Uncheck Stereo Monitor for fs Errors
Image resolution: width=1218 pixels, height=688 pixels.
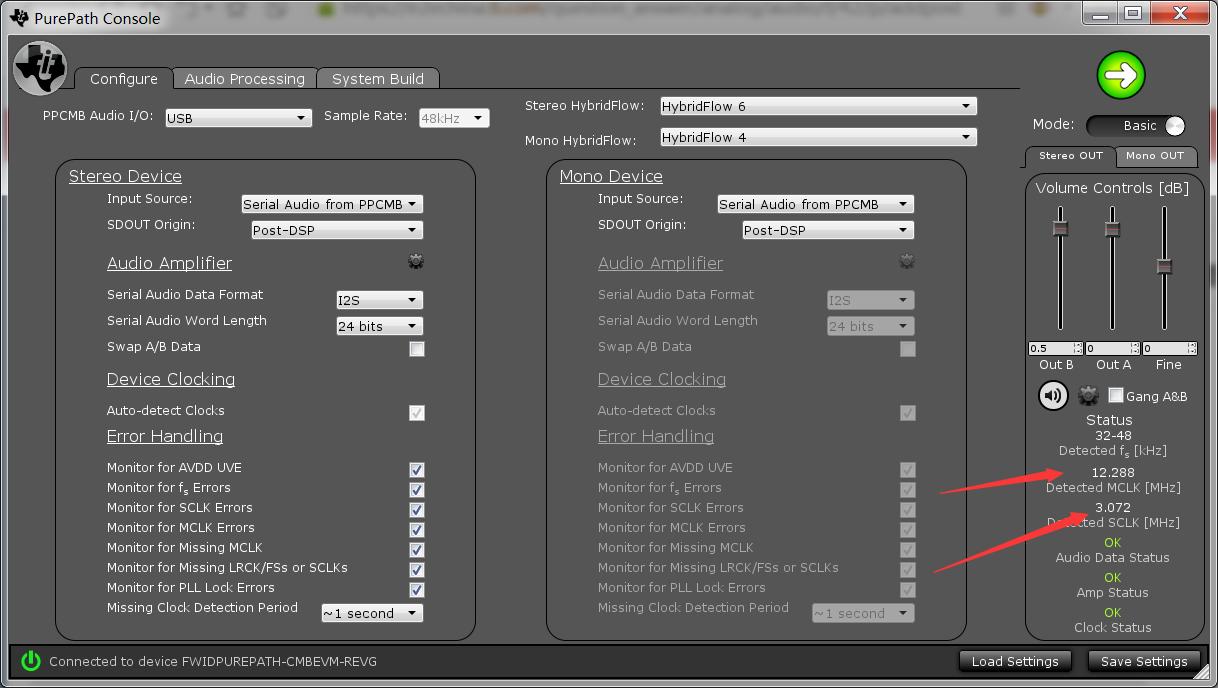click(x=417, y=490)
